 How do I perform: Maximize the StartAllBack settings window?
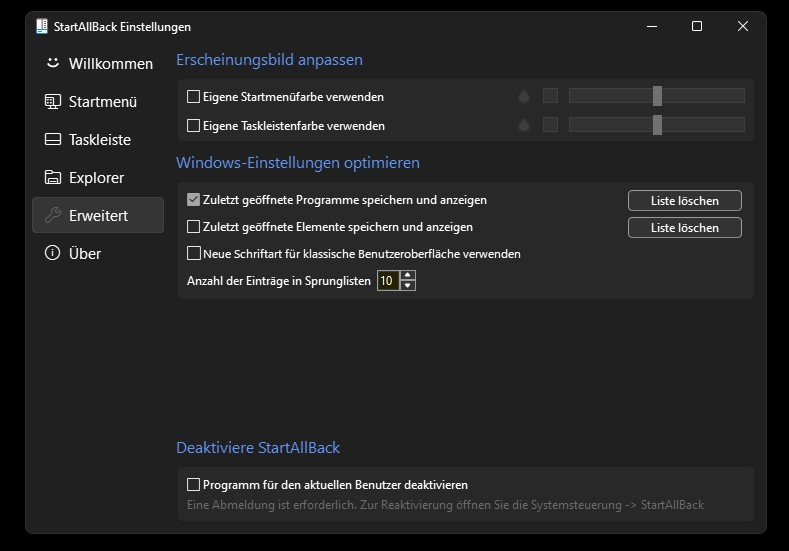tap(697, 26)
